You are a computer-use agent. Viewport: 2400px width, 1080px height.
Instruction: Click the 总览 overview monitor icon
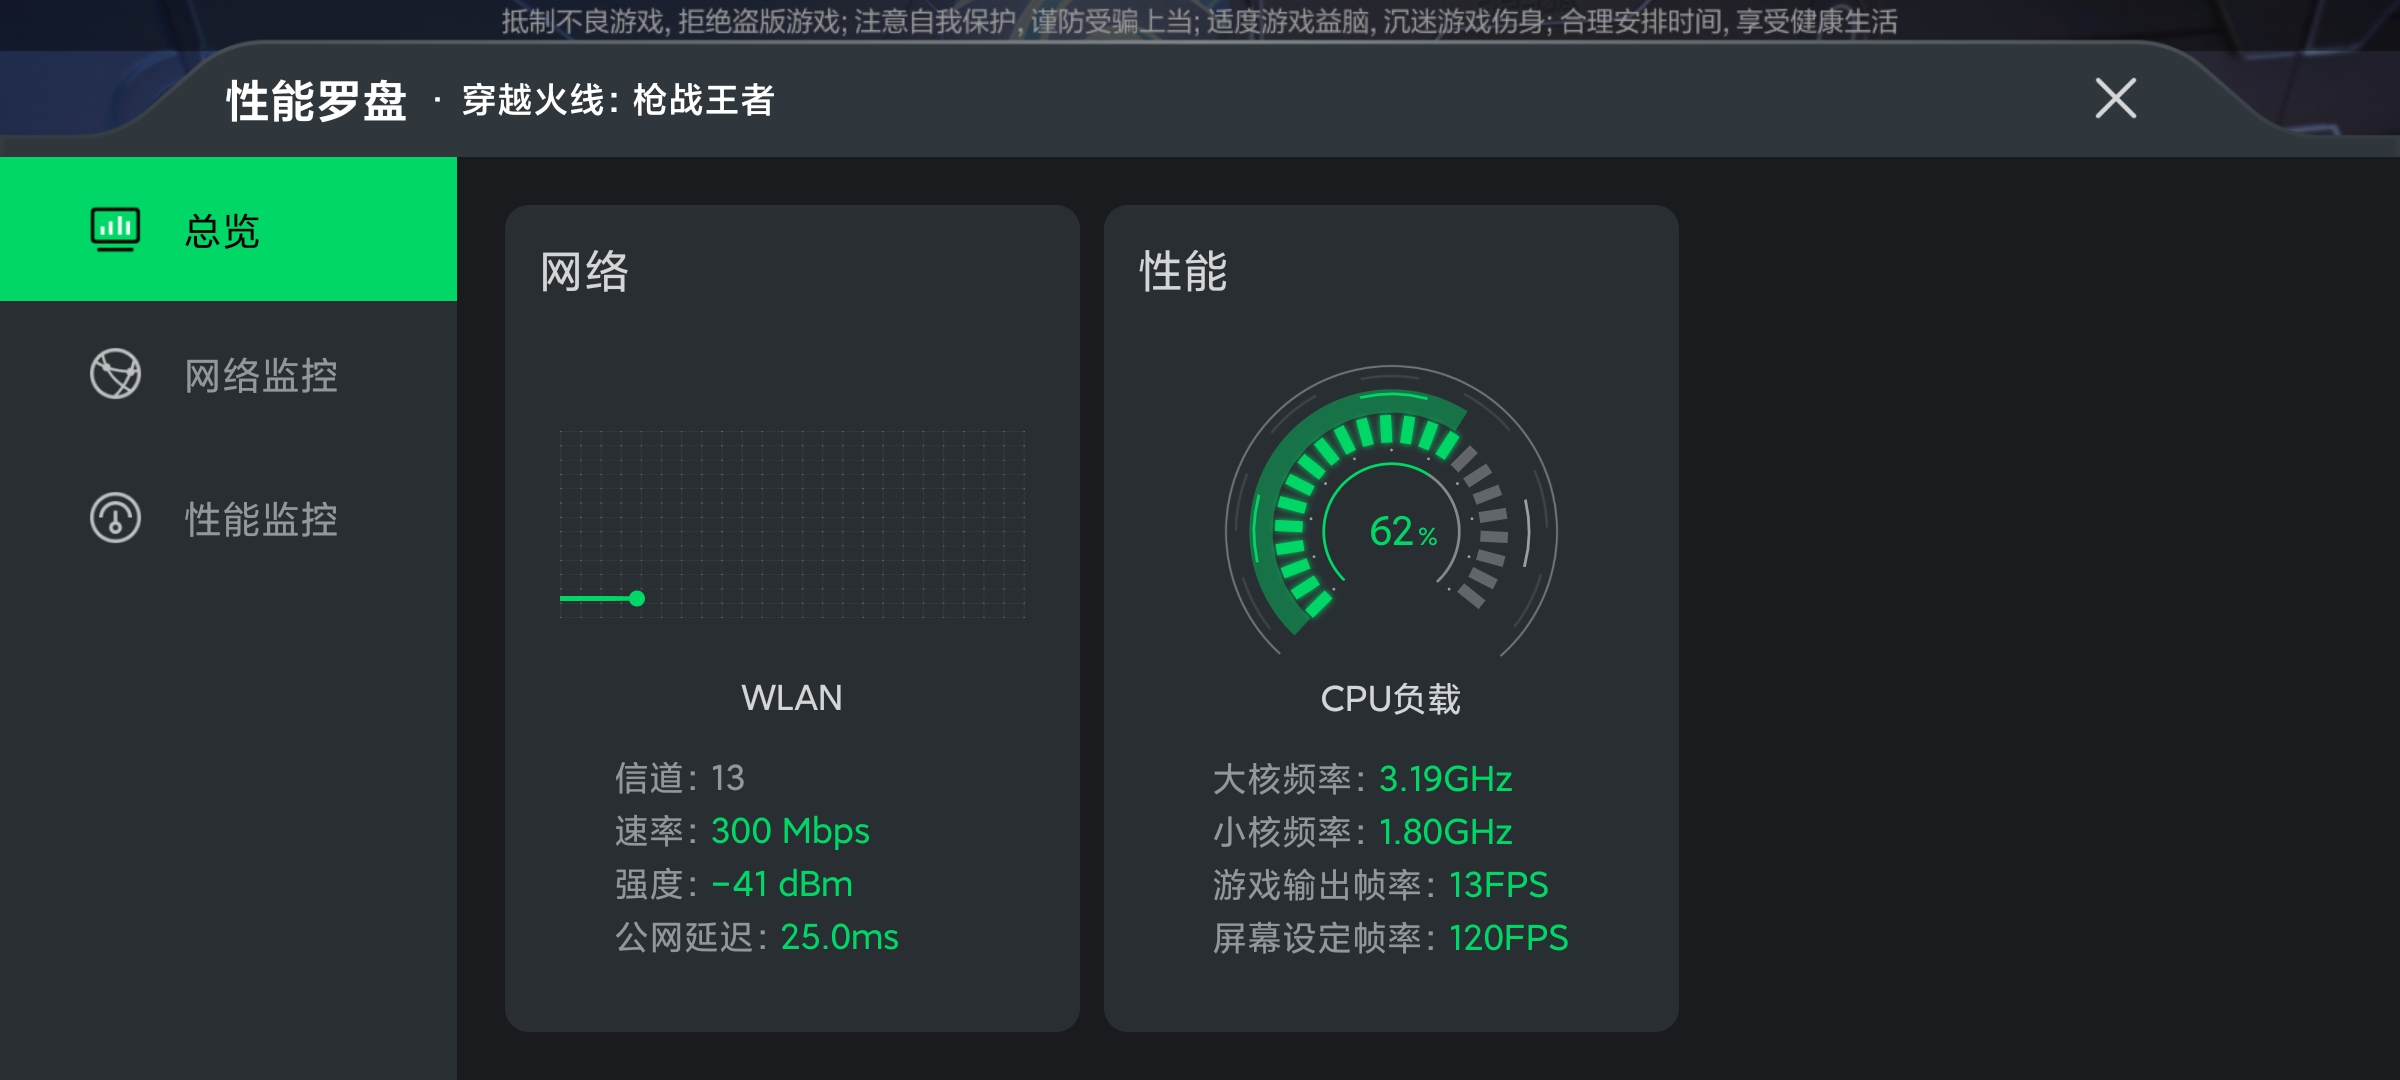tap(115, 230)
